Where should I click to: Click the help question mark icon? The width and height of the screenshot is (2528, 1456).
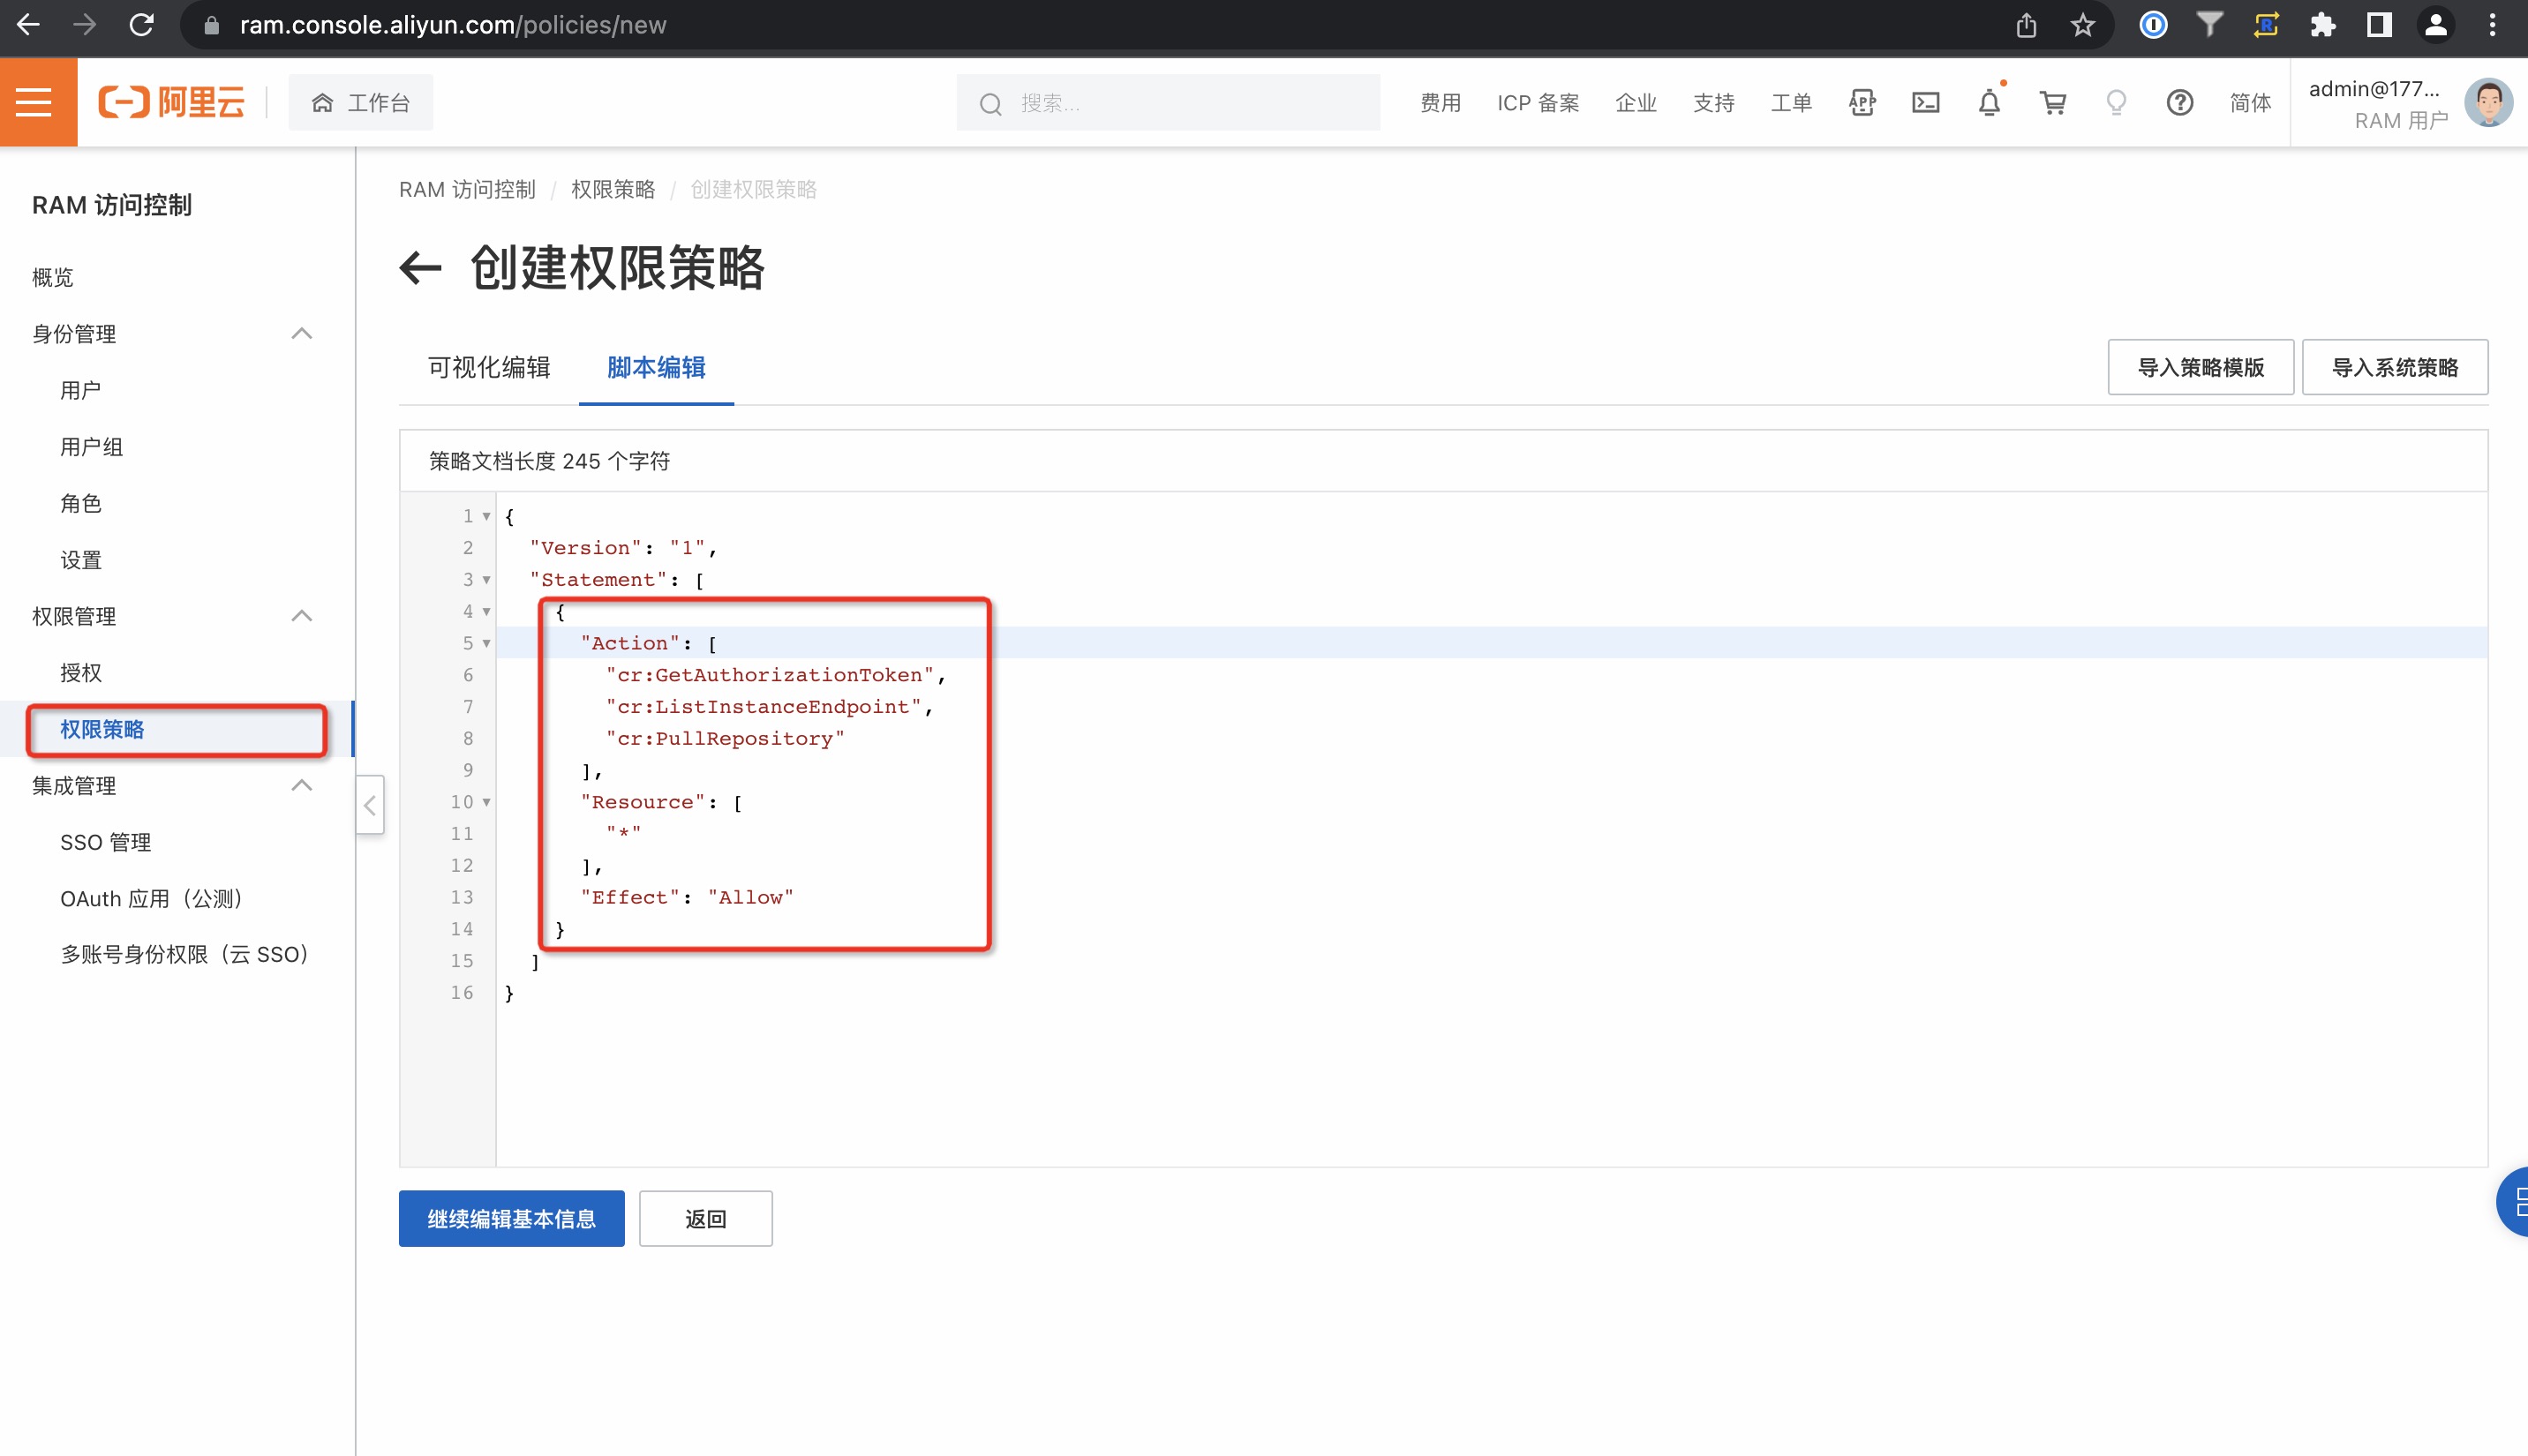point(2179,102)
